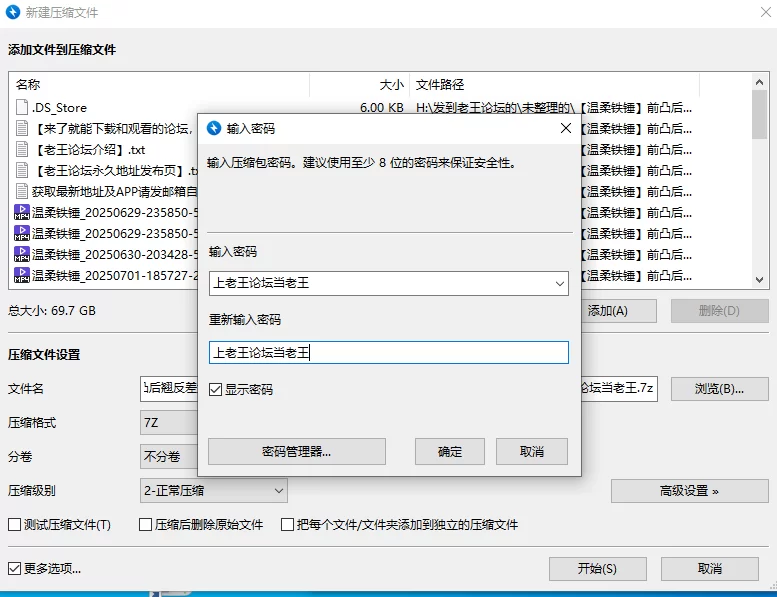
Task: Open 密码管理器... button
Action: click(296, 451)
